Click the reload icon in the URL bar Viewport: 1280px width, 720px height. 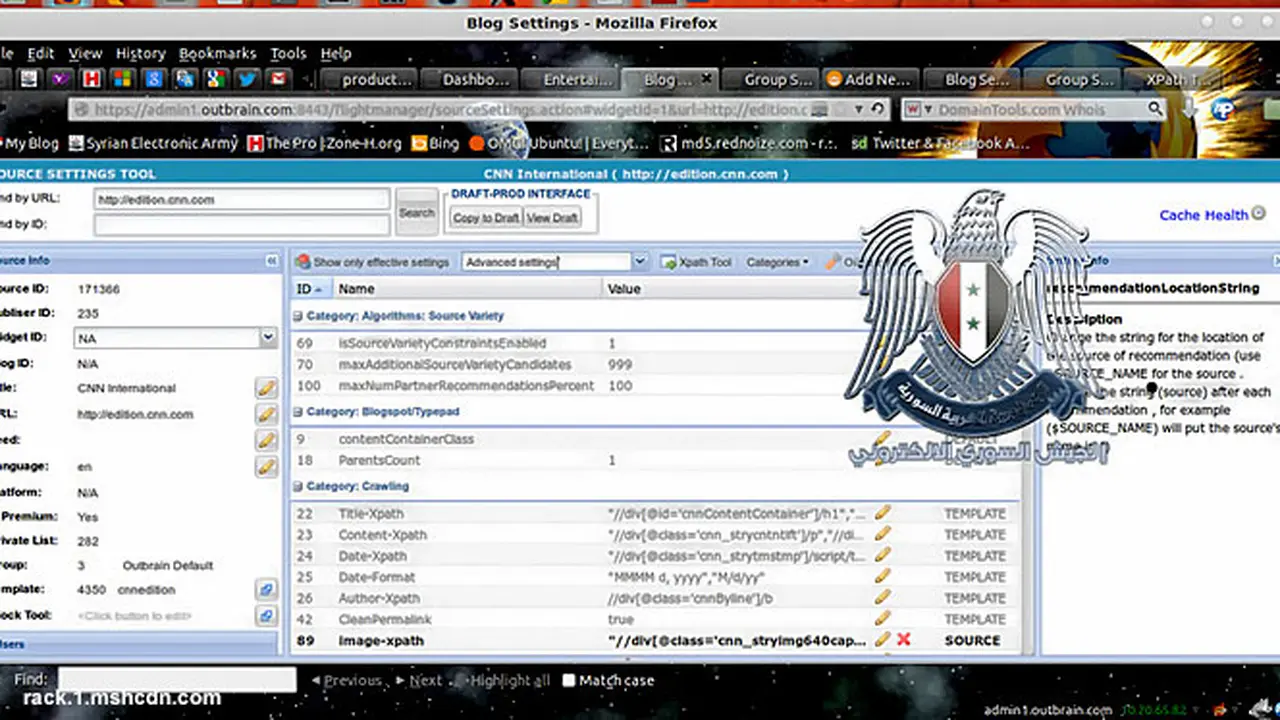(878, 109)
